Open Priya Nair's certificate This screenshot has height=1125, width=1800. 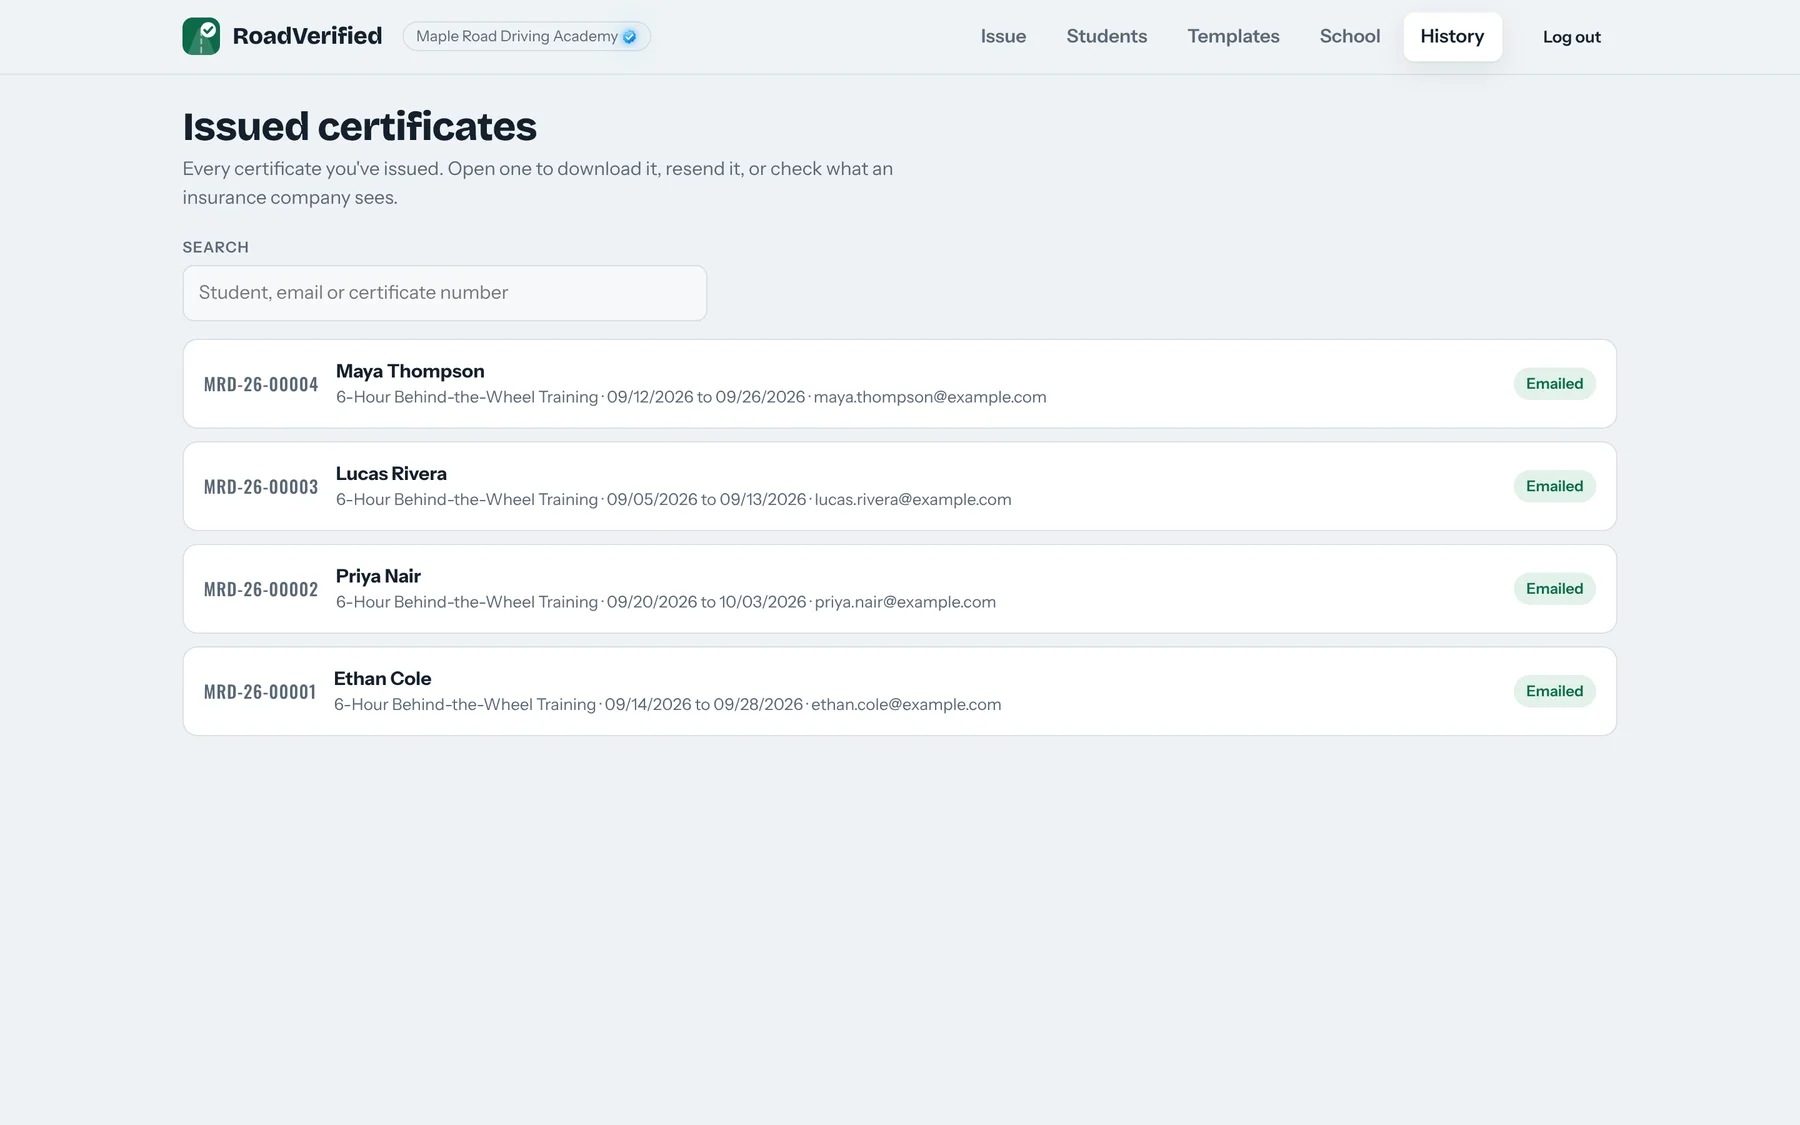click(899, 589)
